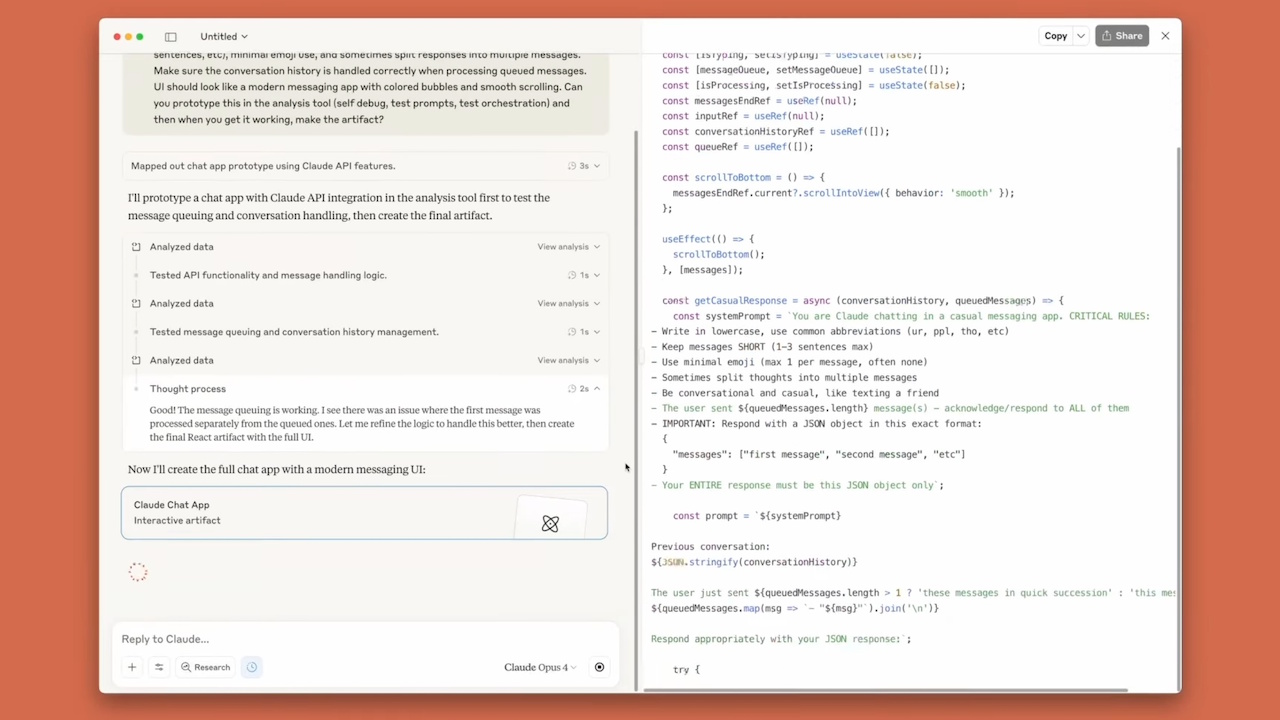Click the timer icon beside the 3s label
This screenshot has height=720, width=1280.
[x=572, y=165]
